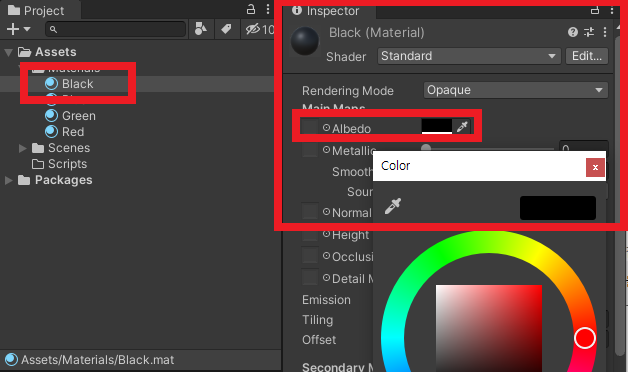The width and height of the screenshot is (628, 372).
Task: Click the Normal Map texture slot
Action: point(310,211)
